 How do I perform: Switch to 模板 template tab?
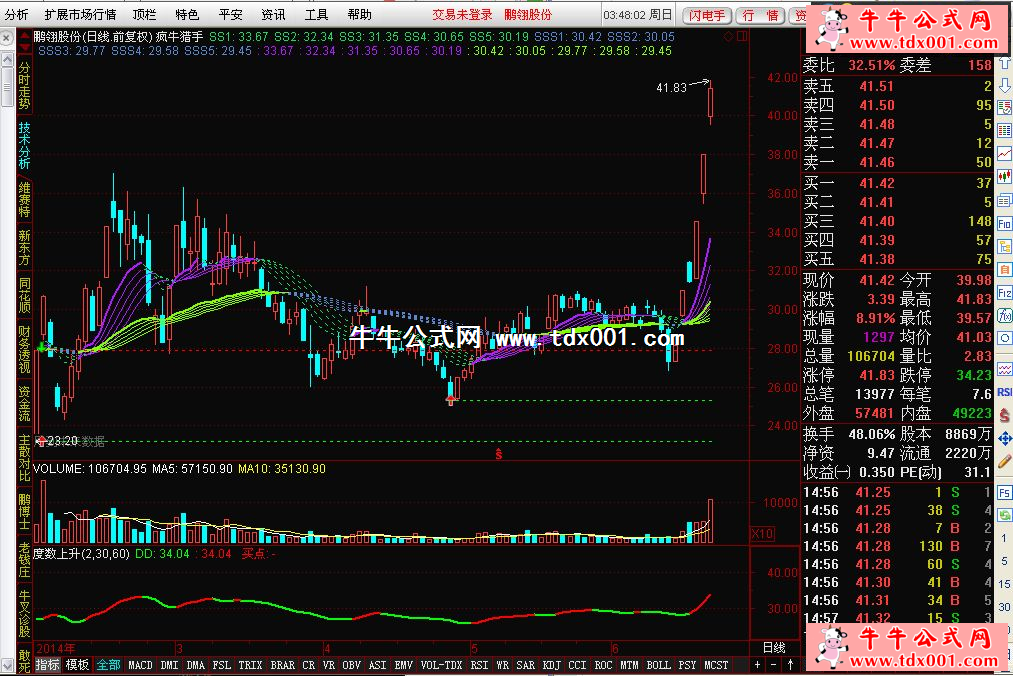click(78, 665)
